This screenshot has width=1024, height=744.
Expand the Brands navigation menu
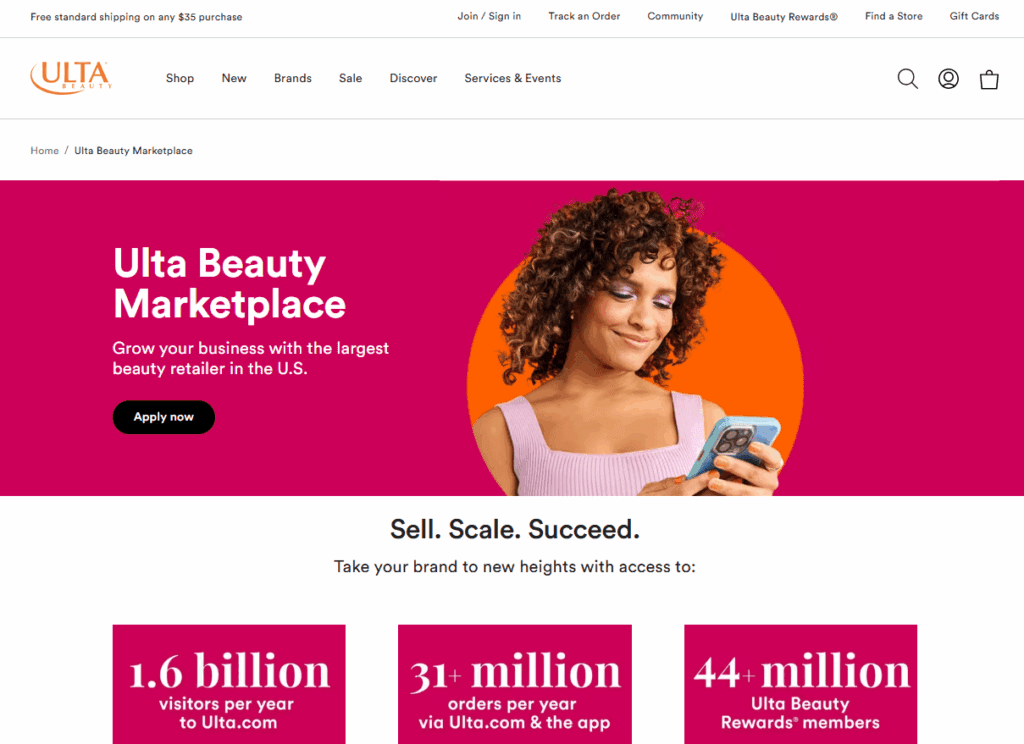(x=293, y=78)
